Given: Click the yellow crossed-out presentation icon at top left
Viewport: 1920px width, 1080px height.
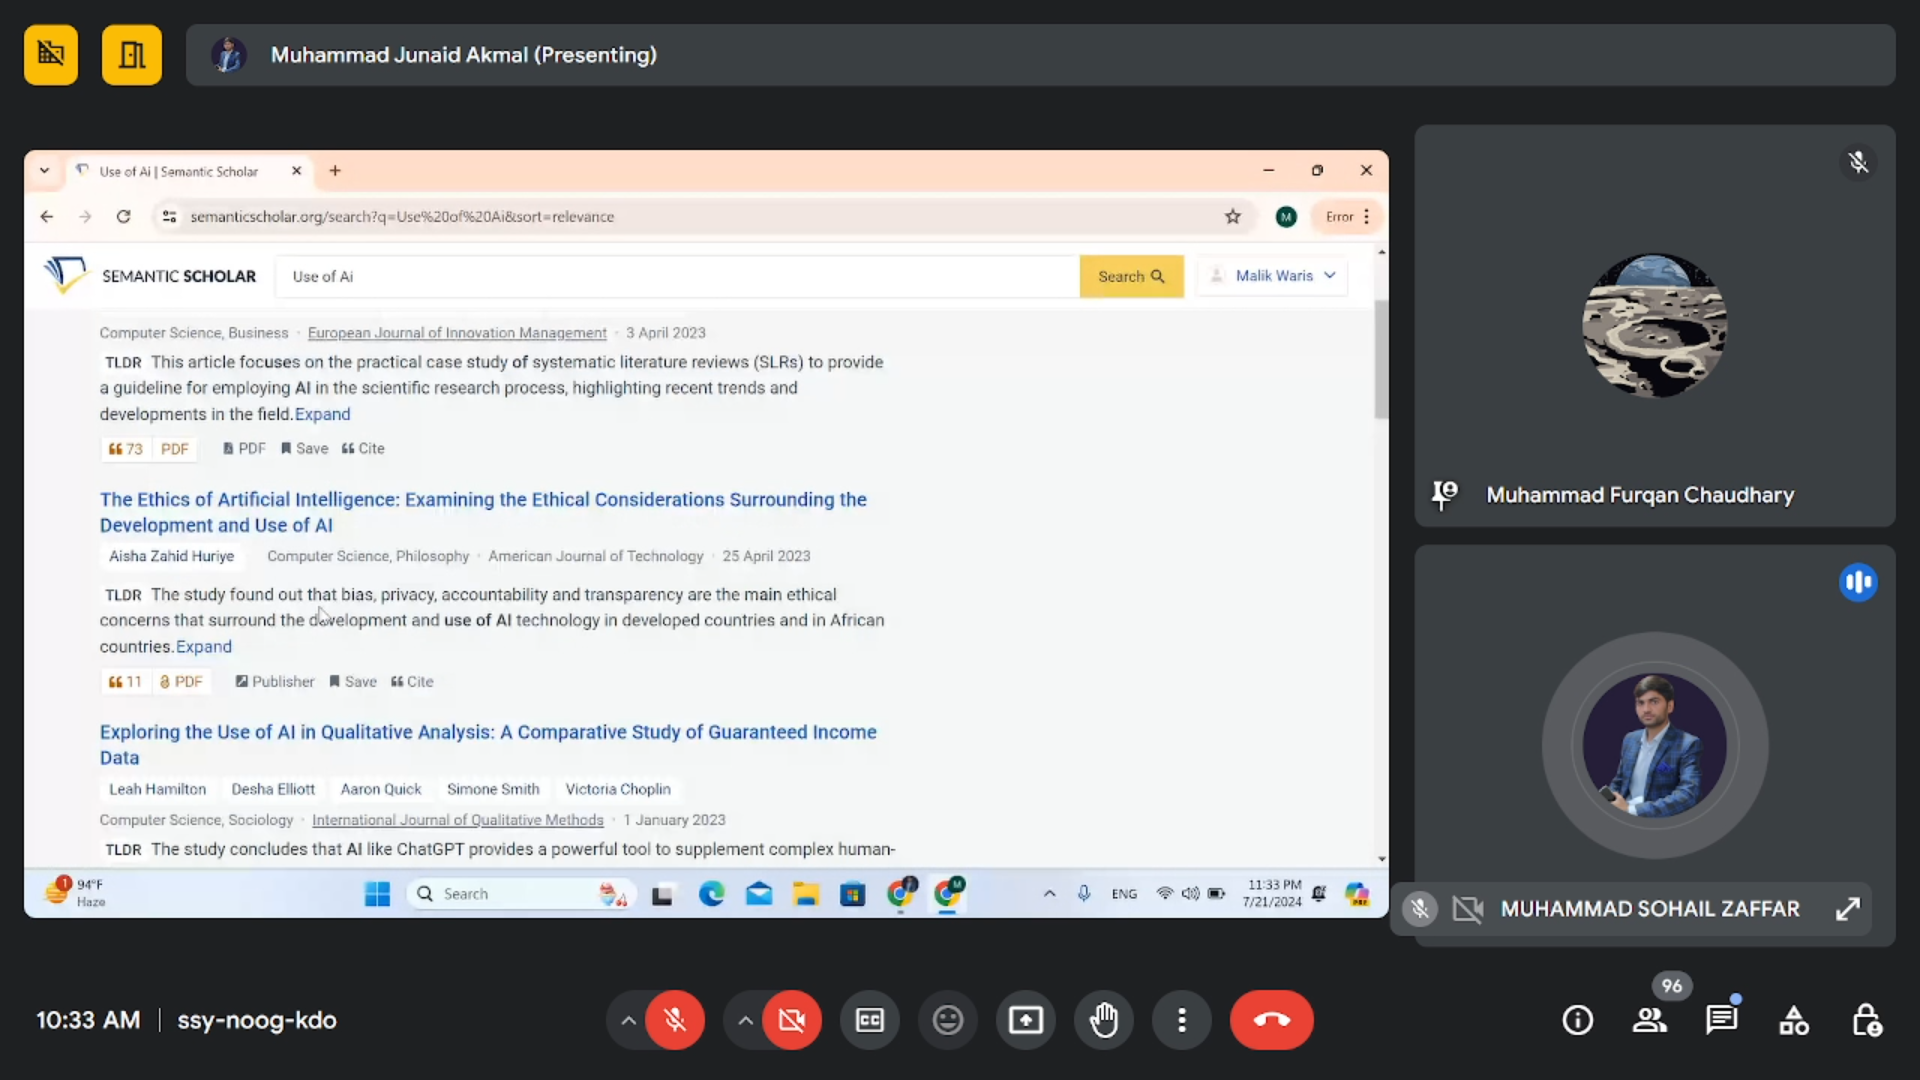Looking at the screenshot, I should click(x=51, y=54).
